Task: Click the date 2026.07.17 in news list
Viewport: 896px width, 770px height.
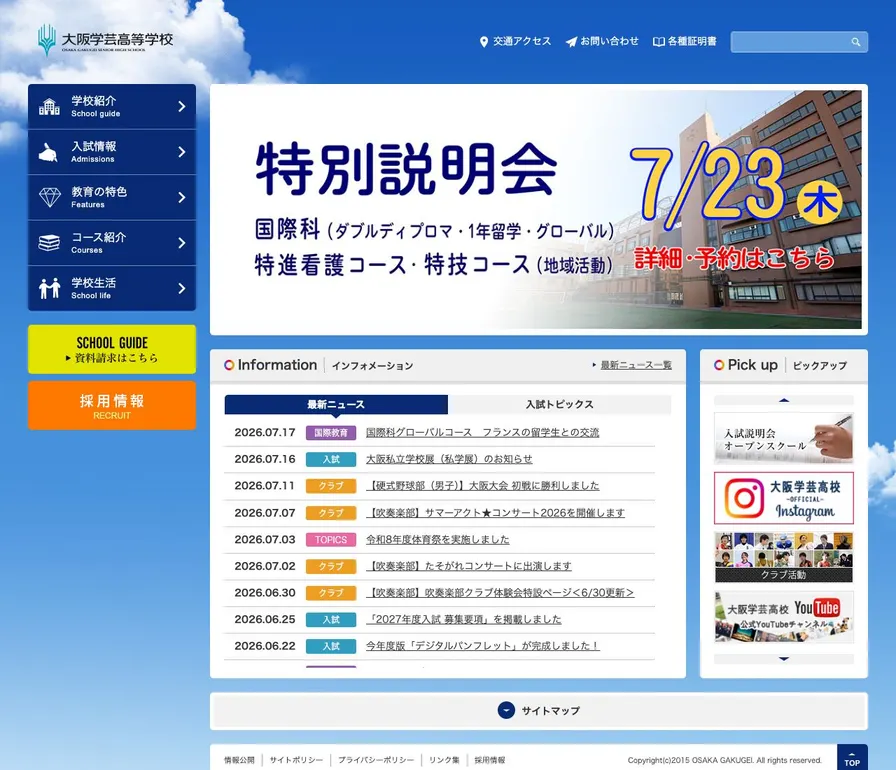Action: click(x=265, y=432)
